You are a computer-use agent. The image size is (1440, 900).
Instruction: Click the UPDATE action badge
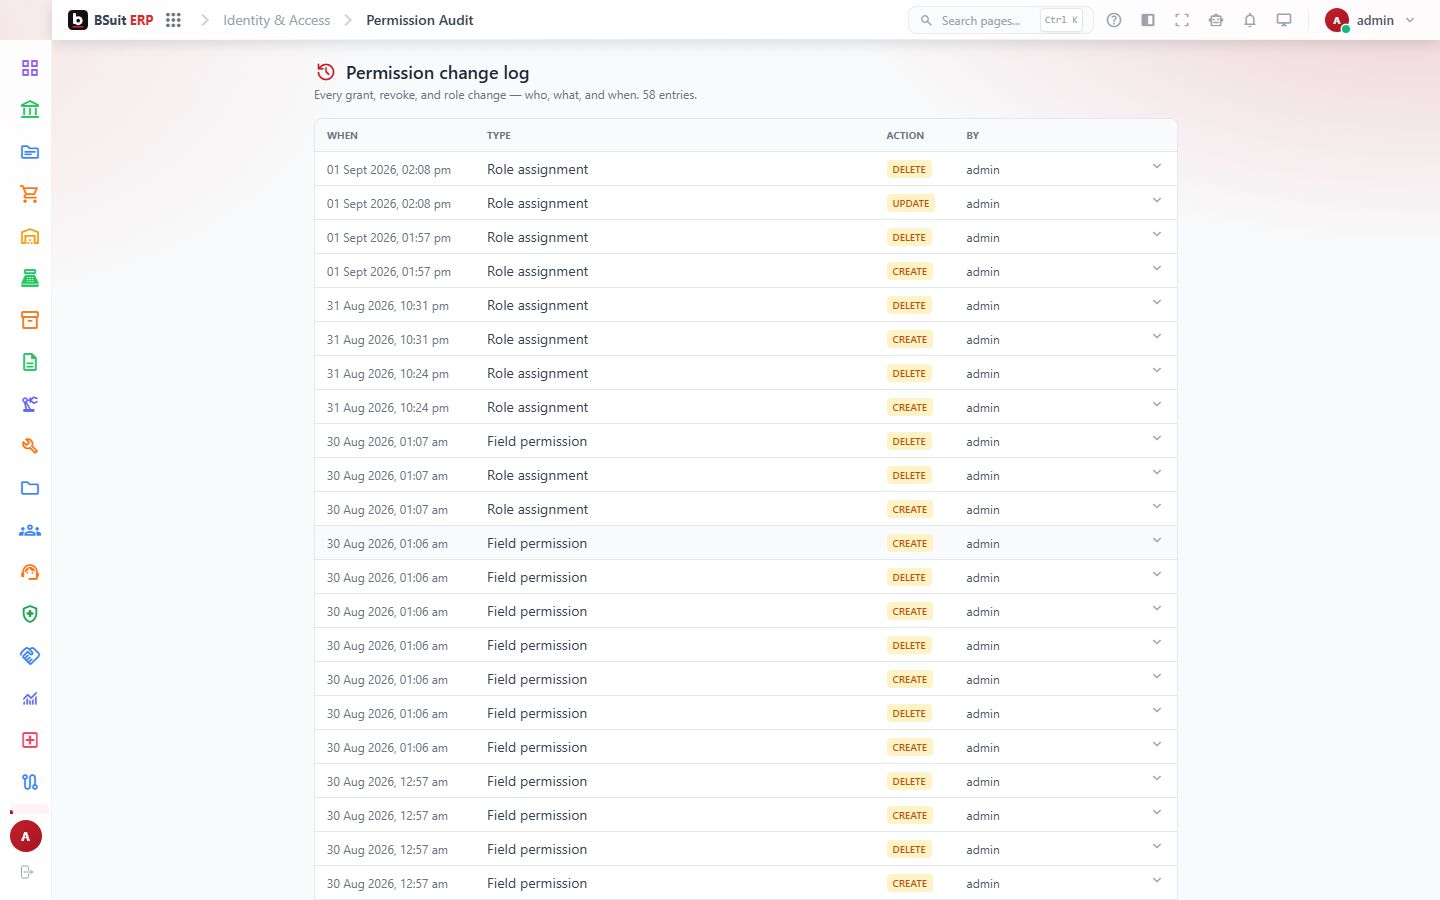coord(910,203)
